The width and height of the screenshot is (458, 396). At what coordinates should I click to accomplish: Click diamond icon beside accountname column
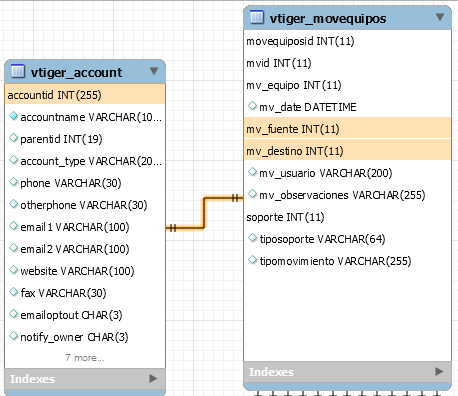13,116
